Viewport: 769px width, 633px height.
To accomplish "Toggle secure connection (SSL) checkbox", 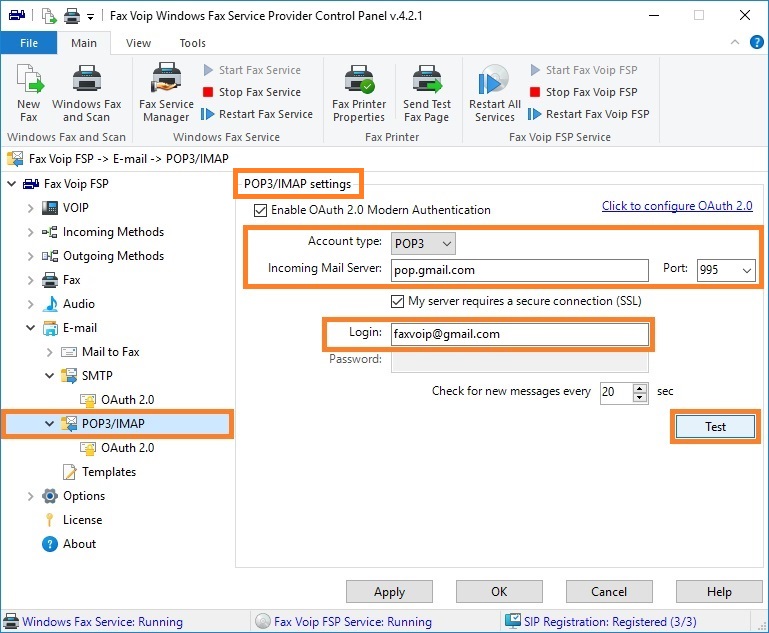I will coord(397,301).
